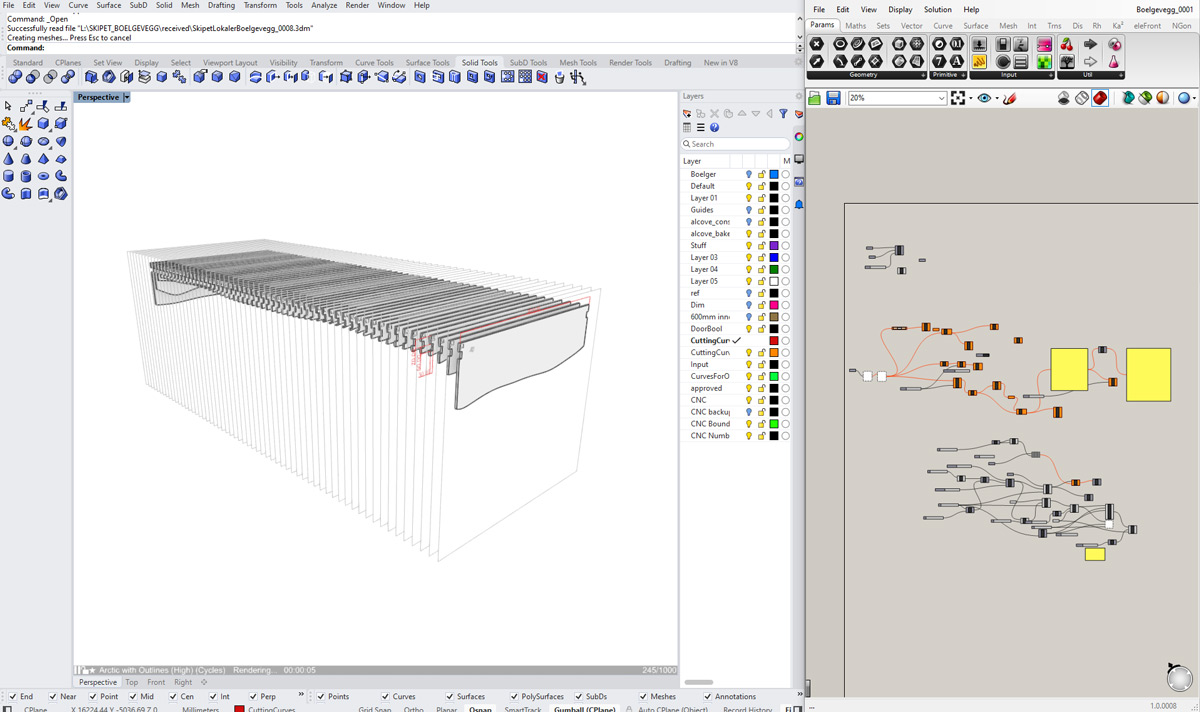Open the Grasshopper zoom percentage dropdown
Screen dimensions: 1200x712
tap(942, 97)
